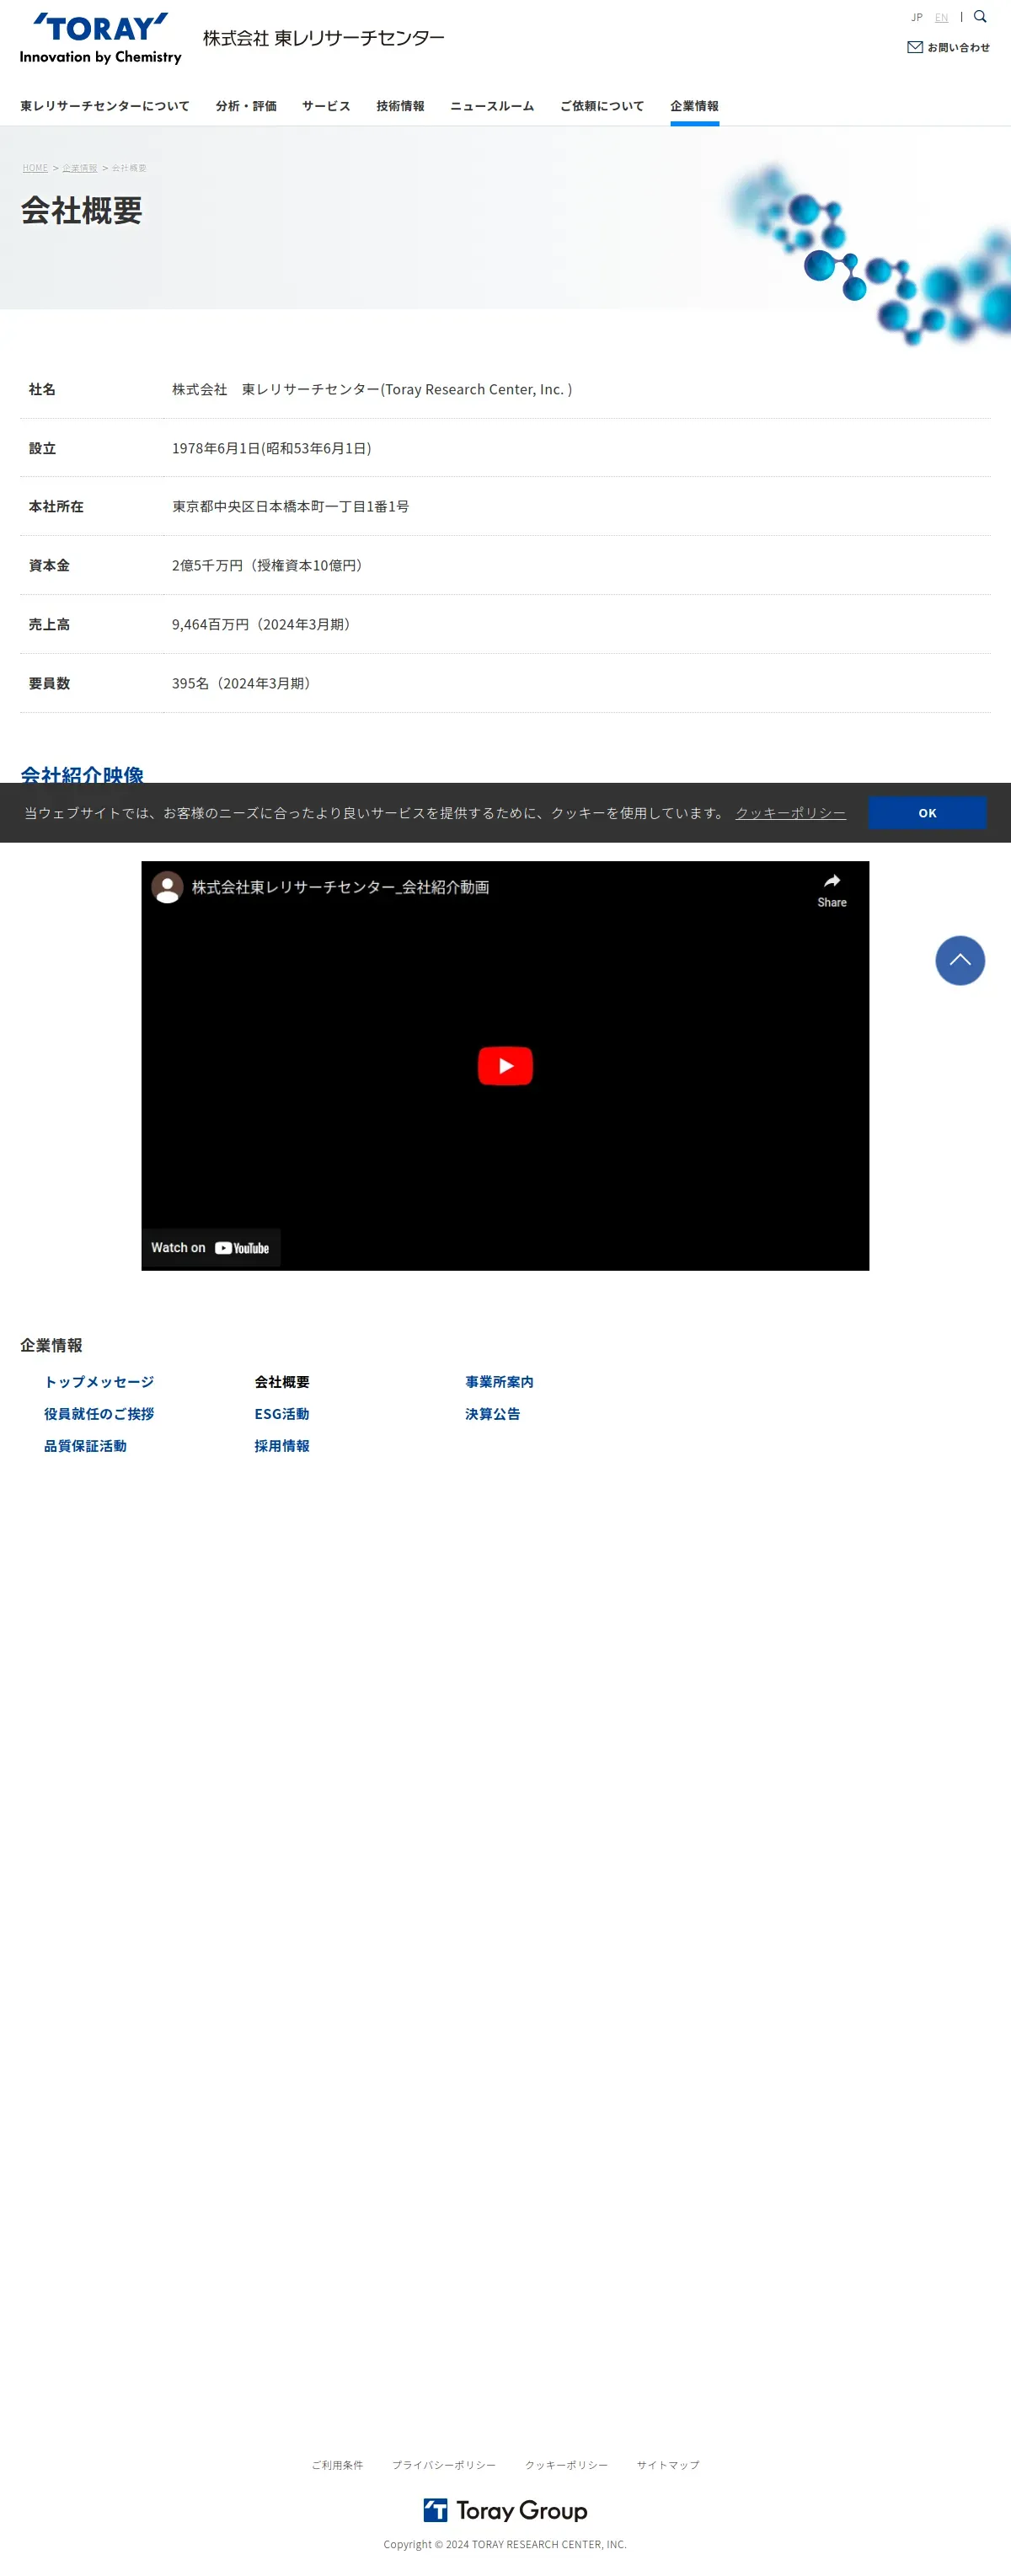The width and height of the screenshot is (1011, 2576).
Task: Click 企業情報 breadcrumb link
Action: [80, 168]
